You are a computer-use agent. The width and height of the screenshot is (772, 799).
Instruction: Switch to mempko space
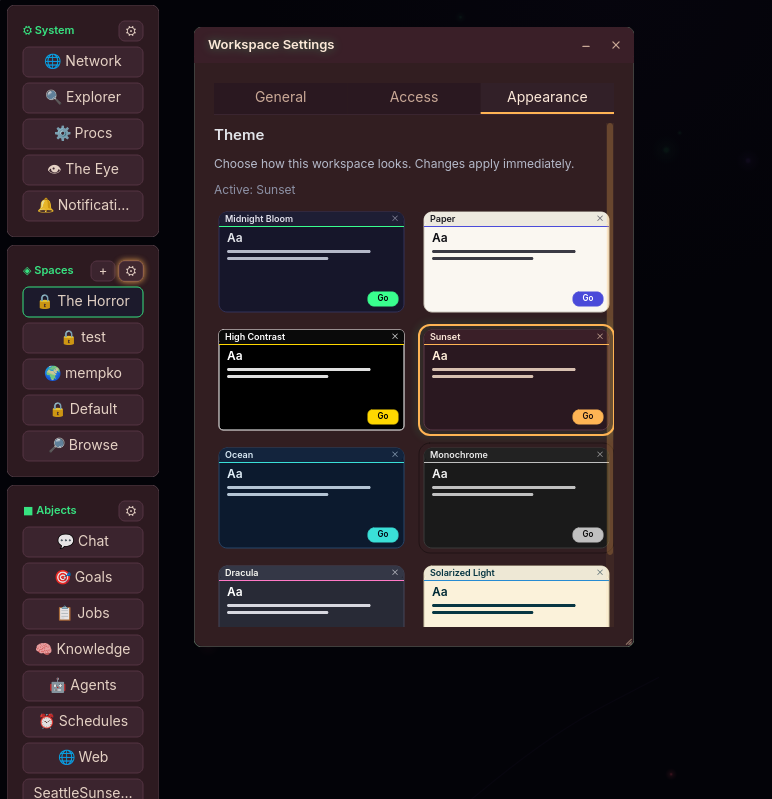[x=83, y=374]
